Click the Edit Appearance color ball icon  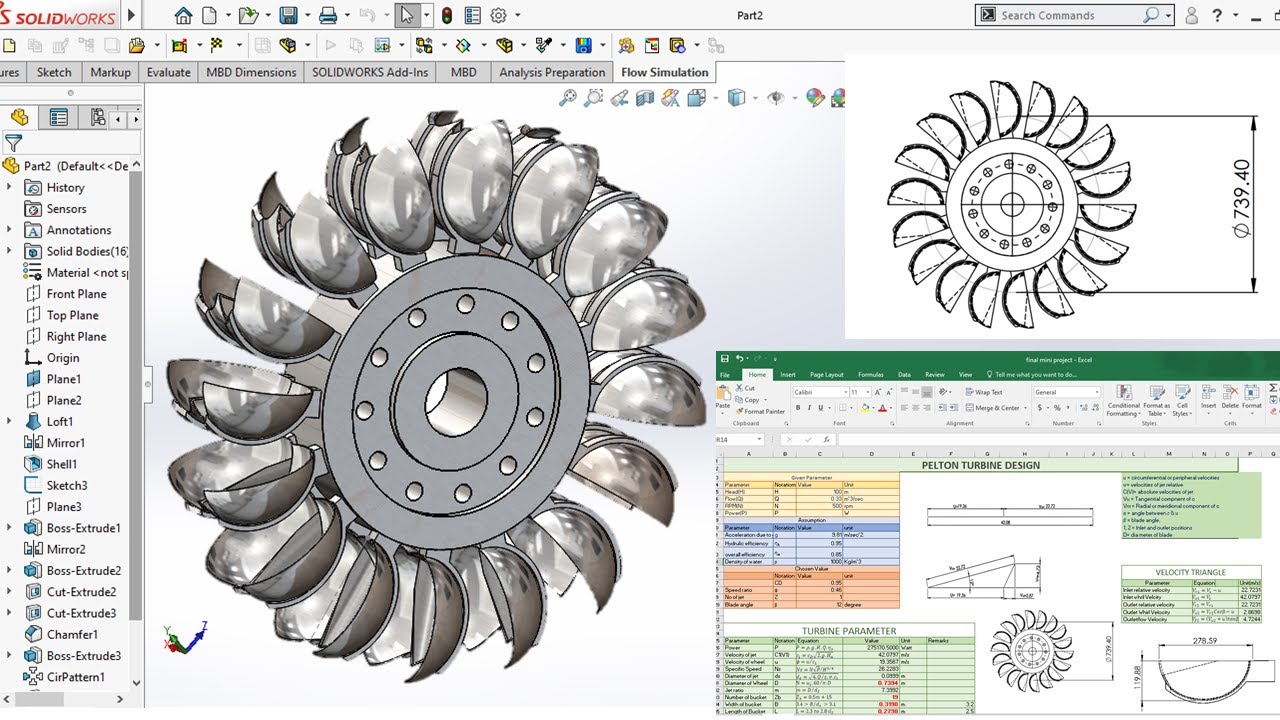(815, 98)
